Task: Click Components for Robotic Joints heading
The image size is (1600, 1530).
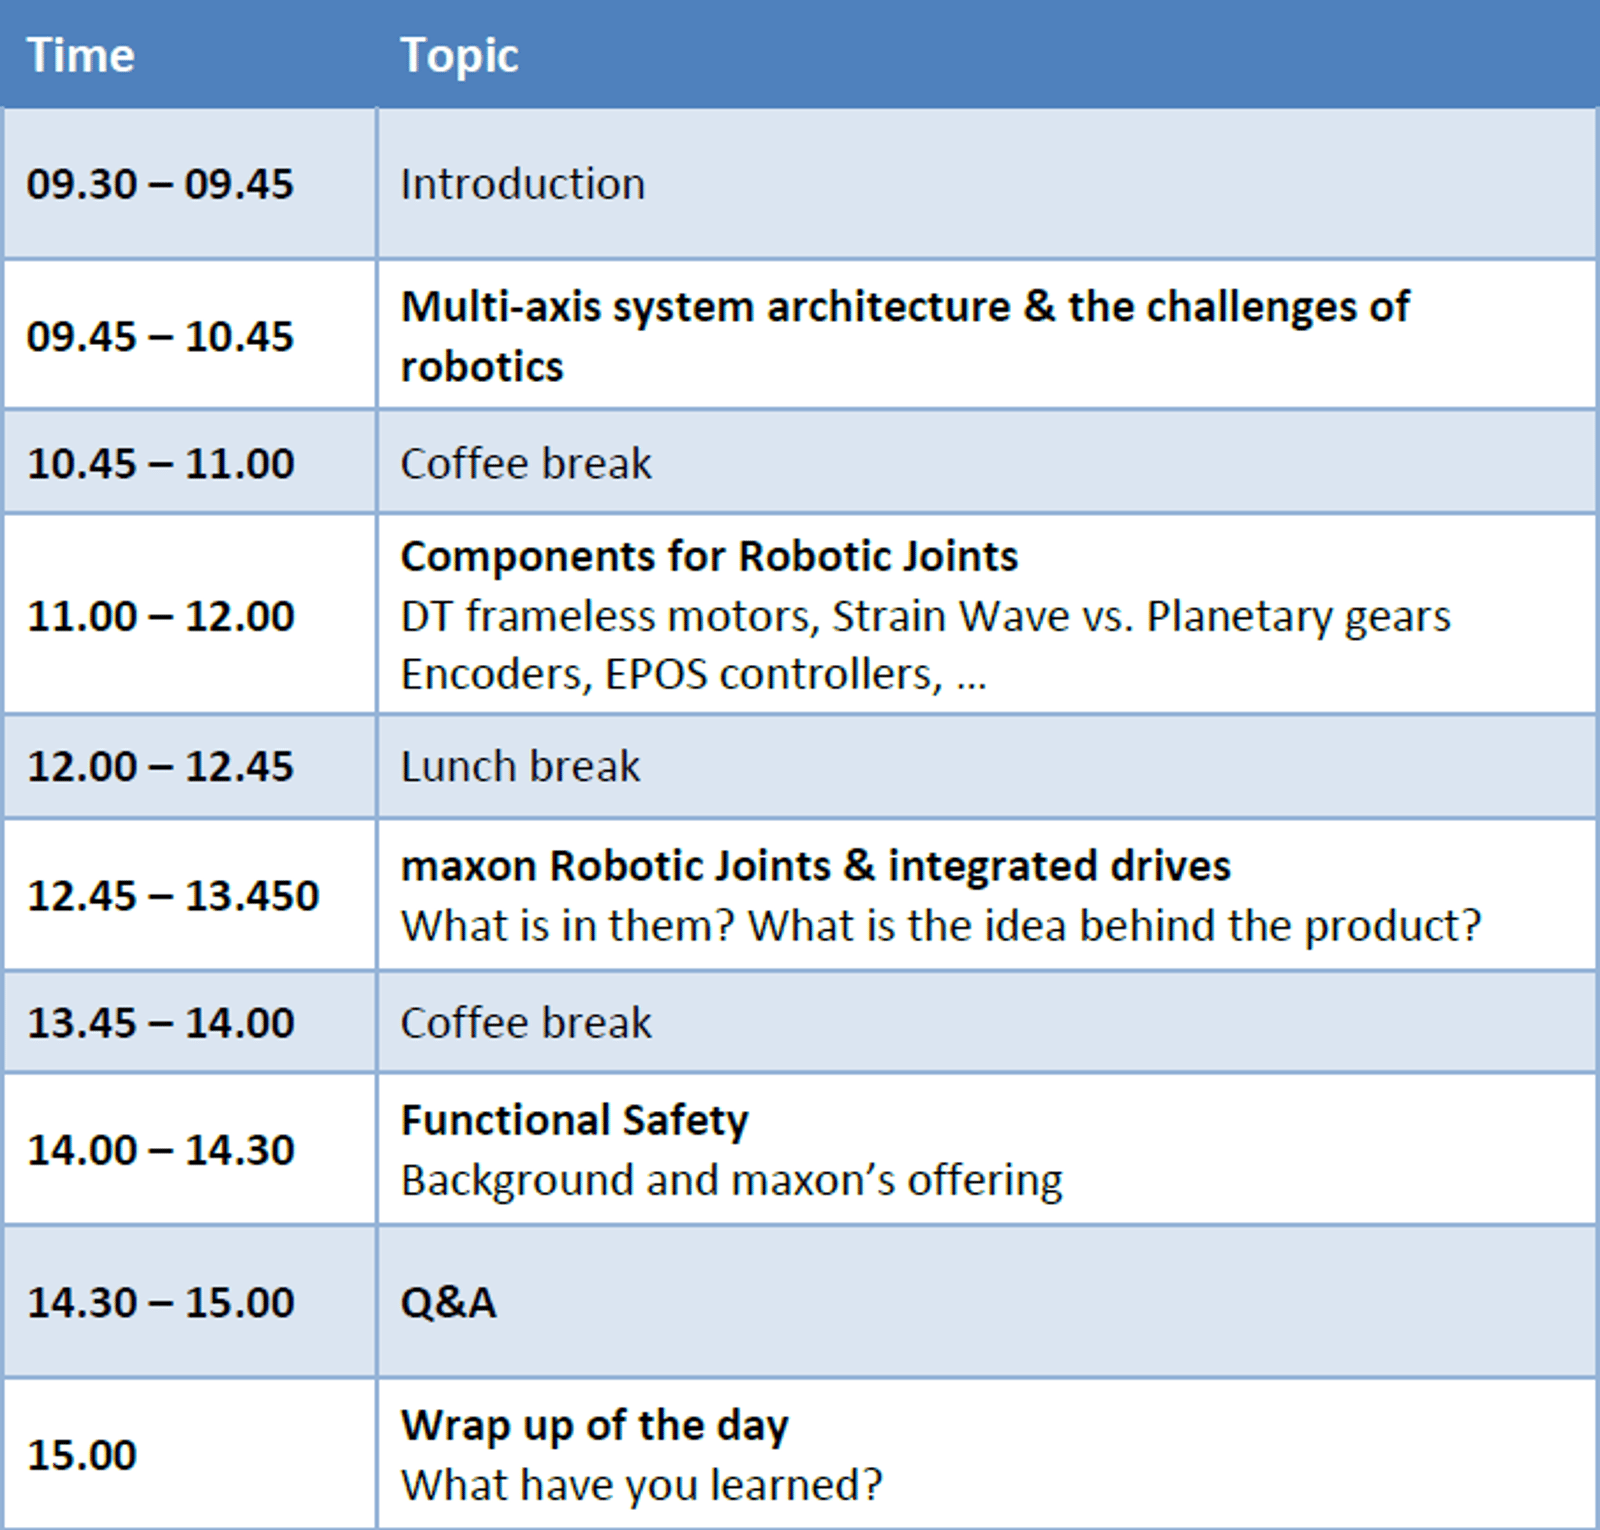Action: (709, 556)
